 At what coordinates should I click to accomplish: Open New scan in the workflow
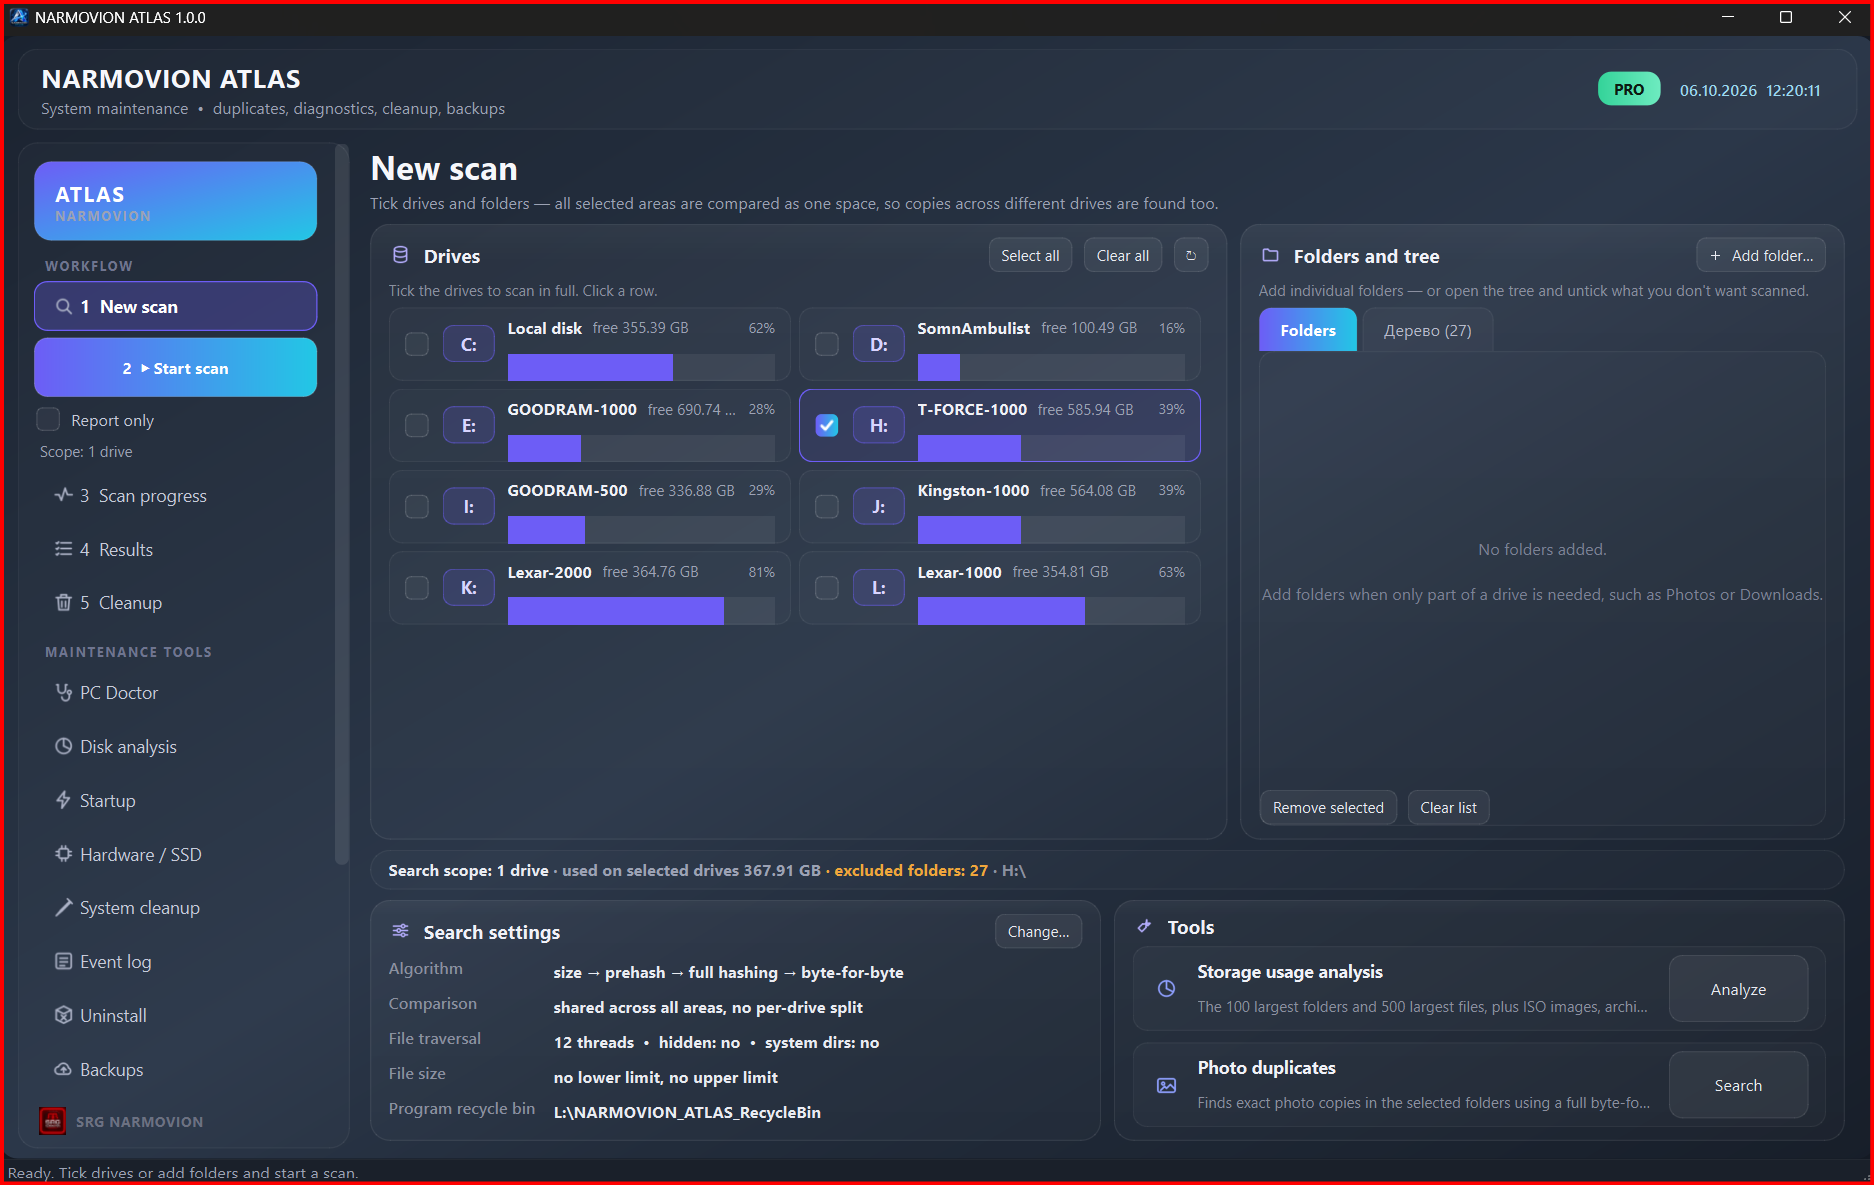coord(176,306)
